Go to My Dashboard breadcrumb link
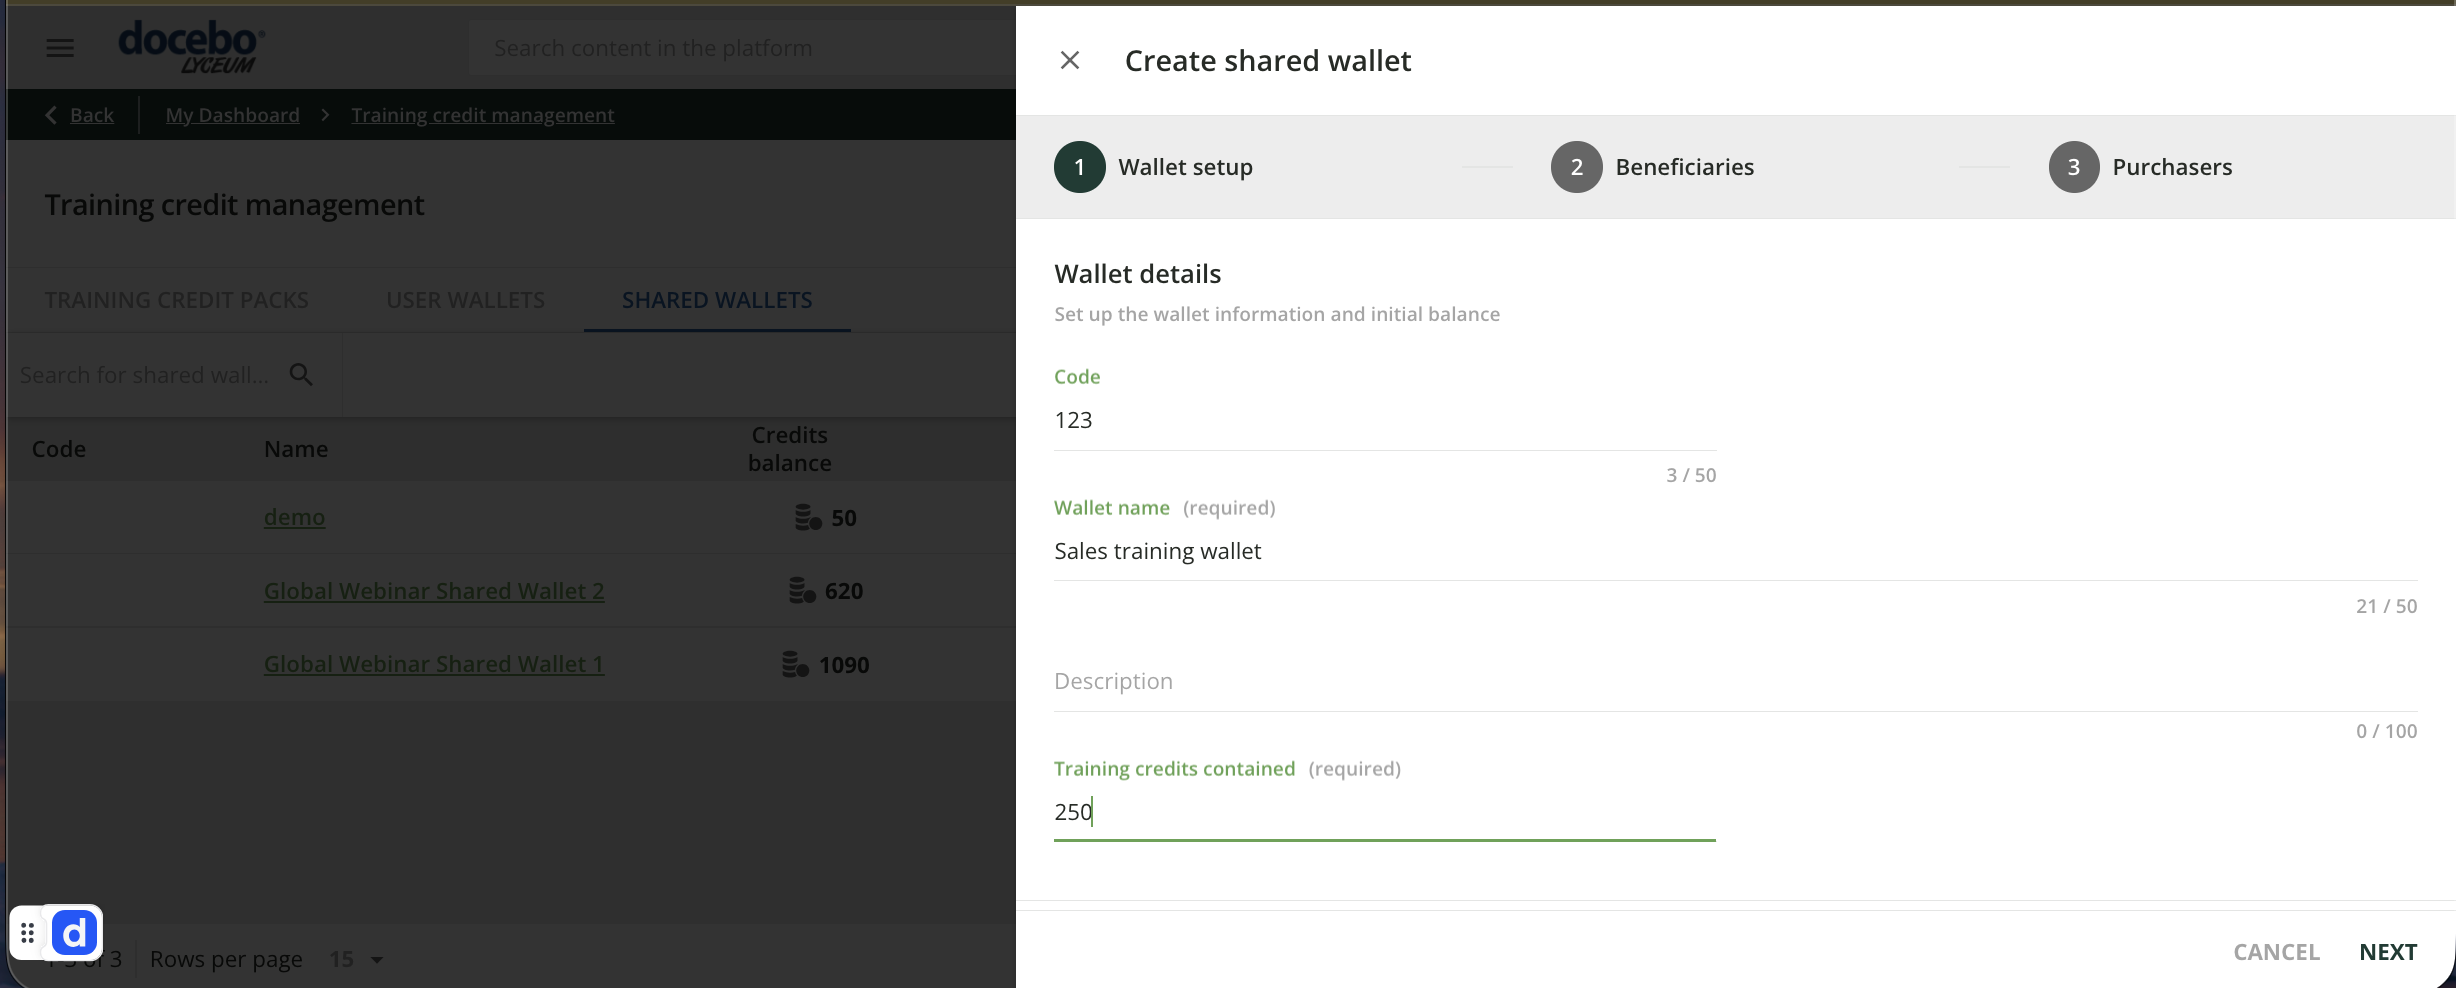This screenshot has height=988, width=2456. click(232, 115)
